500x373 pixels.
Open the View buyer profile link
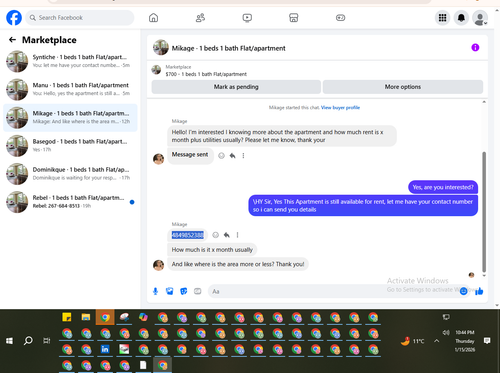pos(340,107)
